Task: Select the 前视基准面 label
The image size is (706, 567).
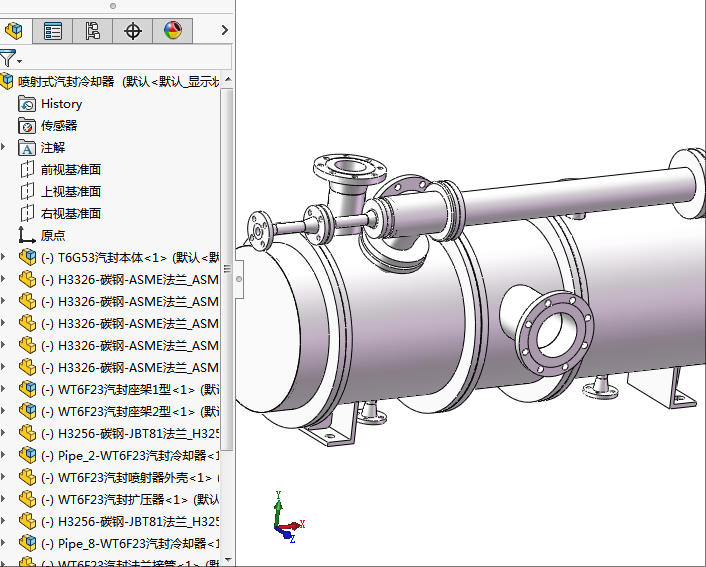Action: coord(71,169)
